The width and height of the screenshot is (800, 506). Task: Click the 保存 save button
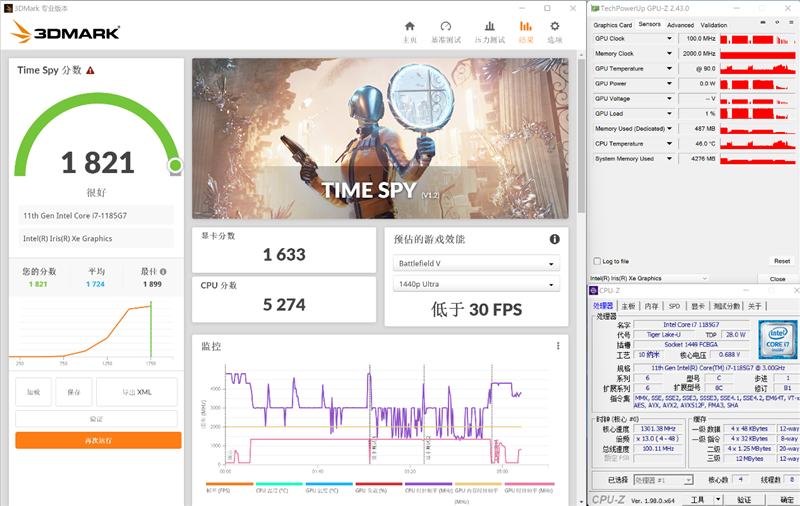click(74, 392)
